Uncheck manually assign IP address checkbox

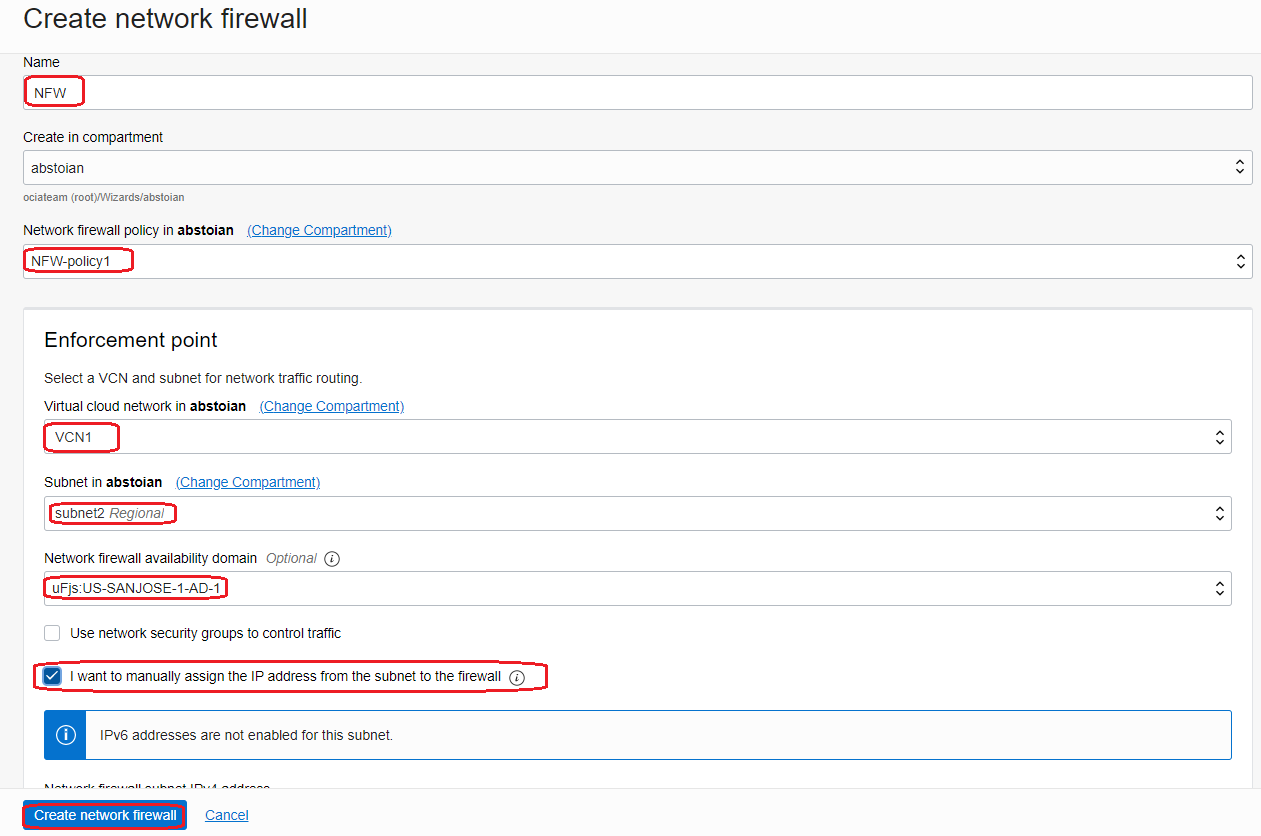pyautogui.click(x=52, y=677)
